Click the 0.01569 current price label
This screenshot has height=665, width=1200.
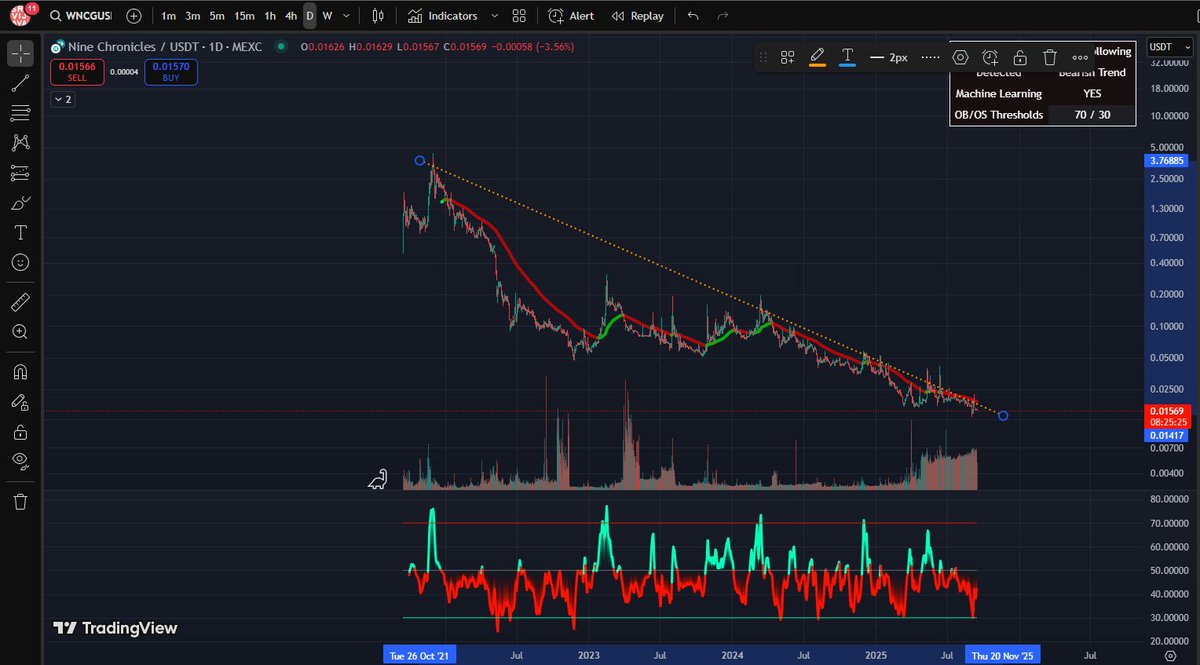1166,412
